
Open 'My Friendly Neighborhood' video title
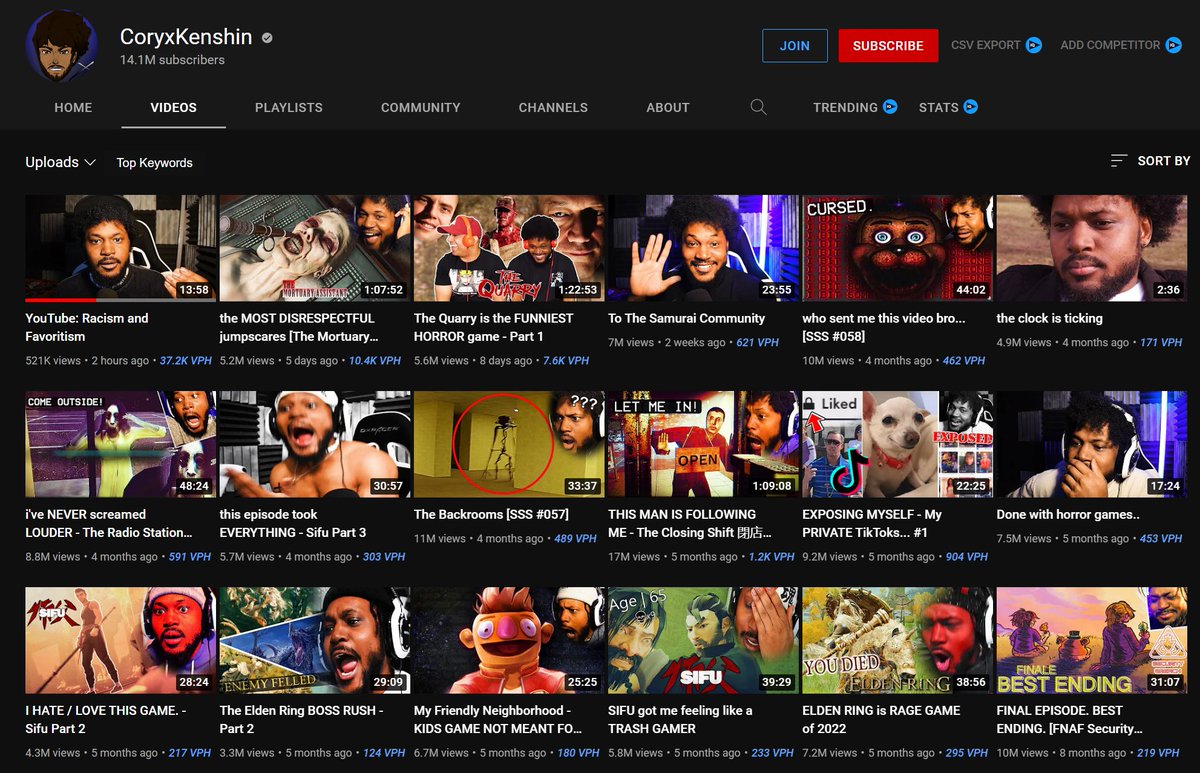click(498, 719)
